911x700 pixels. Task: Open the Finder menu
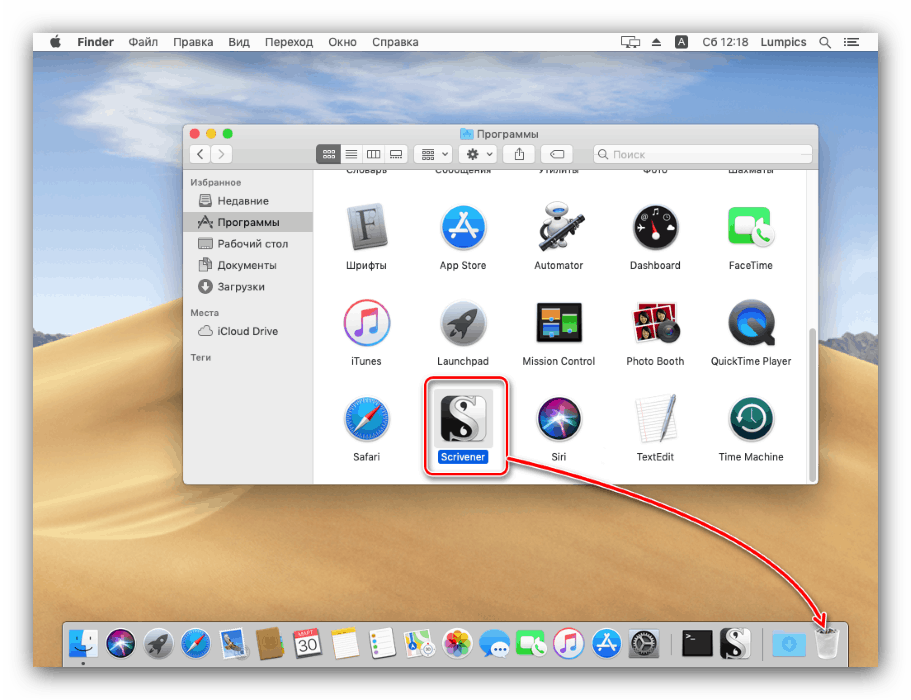[x=95, y=42]
